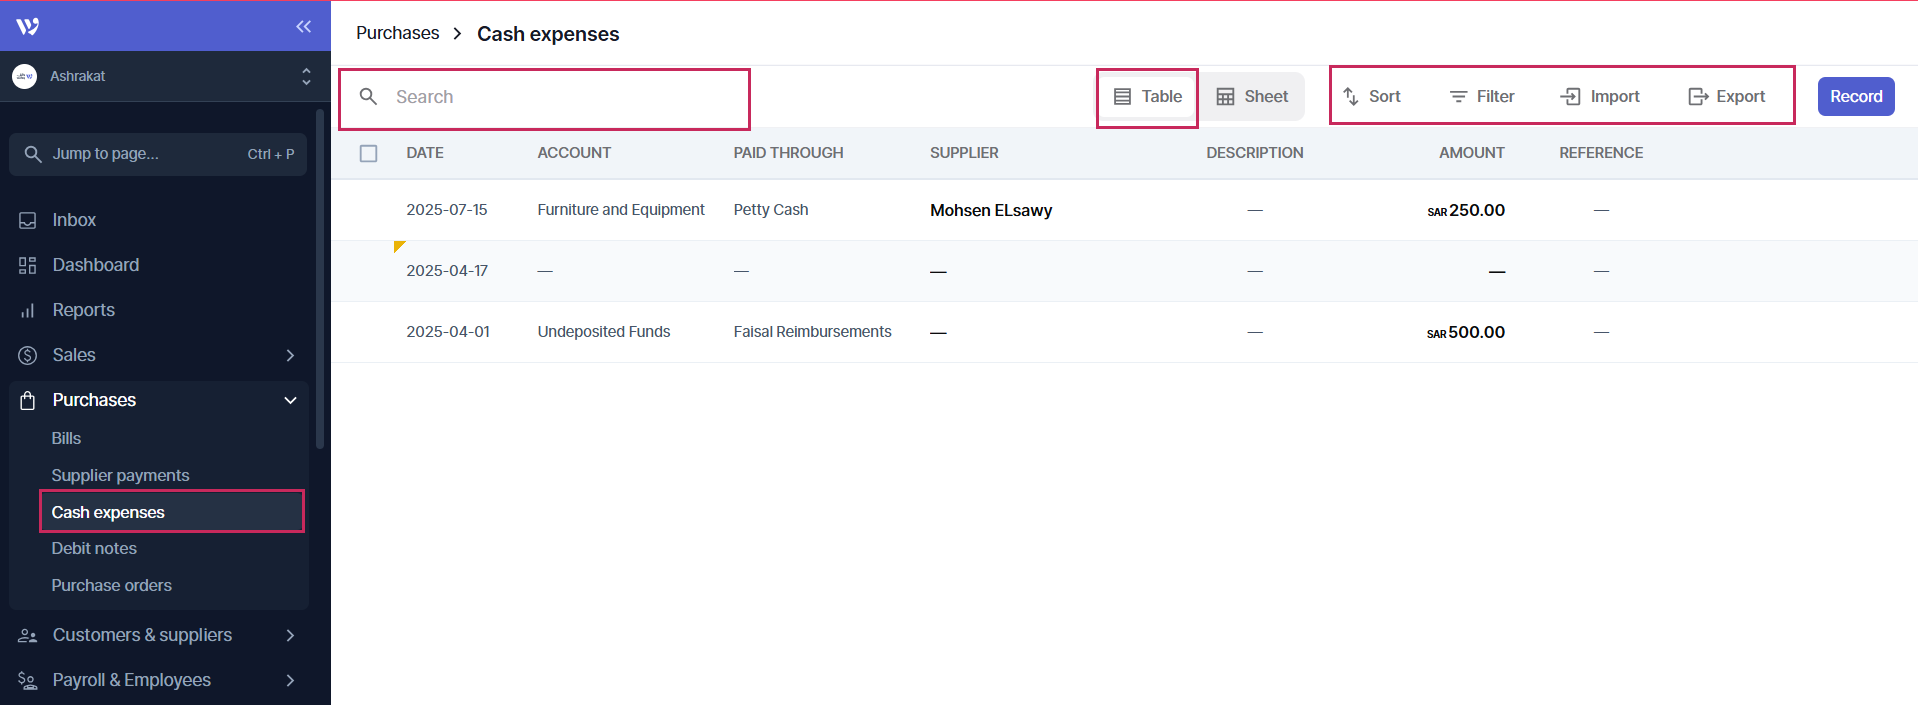Open Supplier payments page

(x=120, y=476)
